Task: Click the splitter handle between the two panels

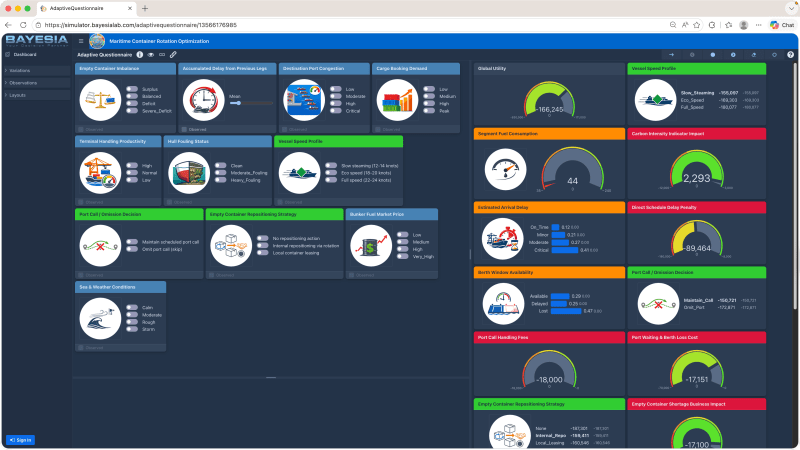Action: coord(470,254)
